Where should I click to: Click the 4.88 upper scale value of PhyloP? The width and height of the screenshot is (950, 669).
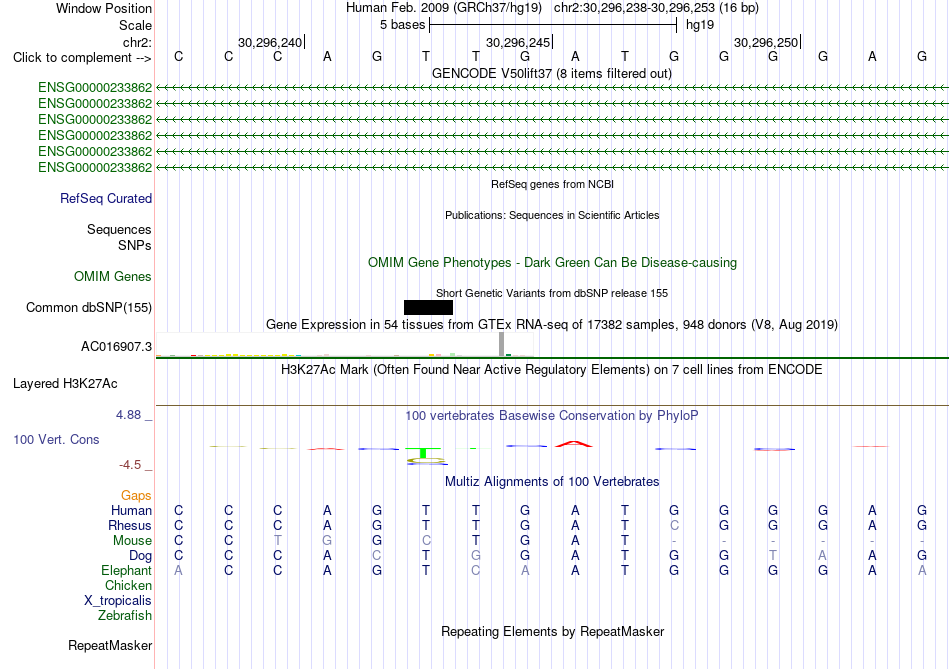[128, 415]
